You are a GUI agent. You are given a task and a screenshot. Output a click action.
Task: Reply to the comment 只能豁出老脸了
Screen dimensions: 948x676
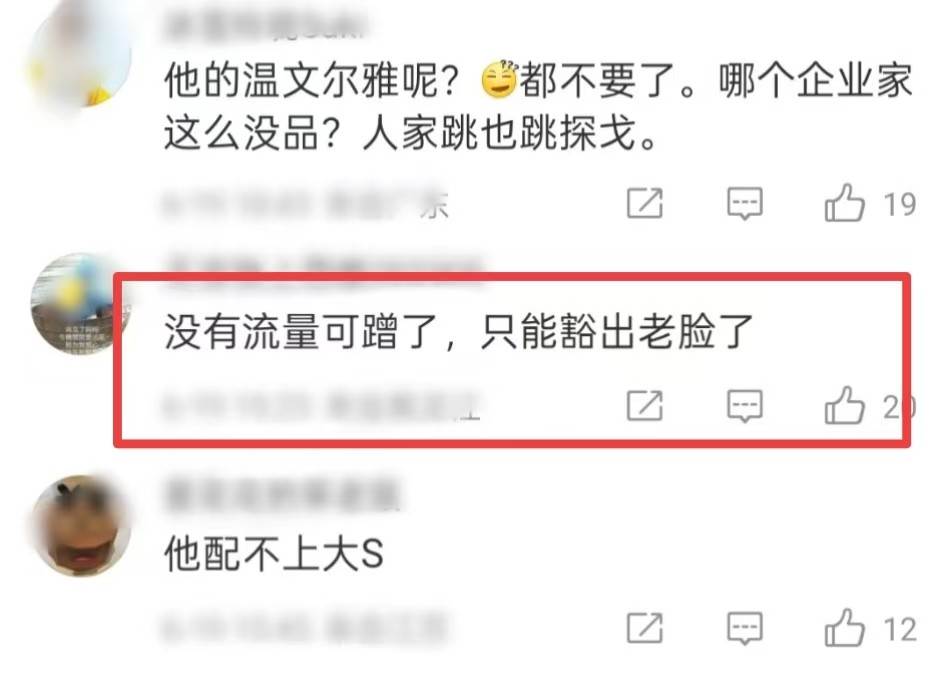click(744, 405)
